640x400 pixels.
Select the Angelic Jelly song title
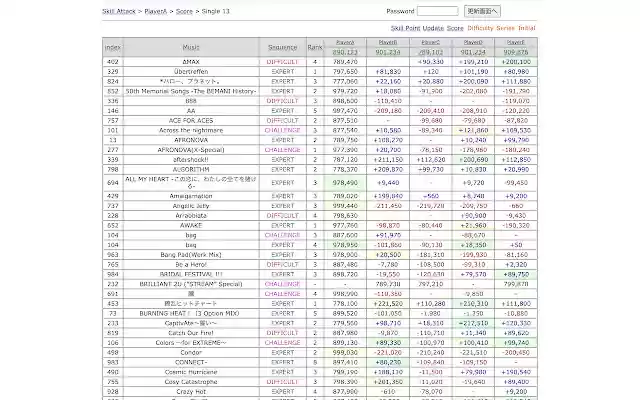(191, 206)
